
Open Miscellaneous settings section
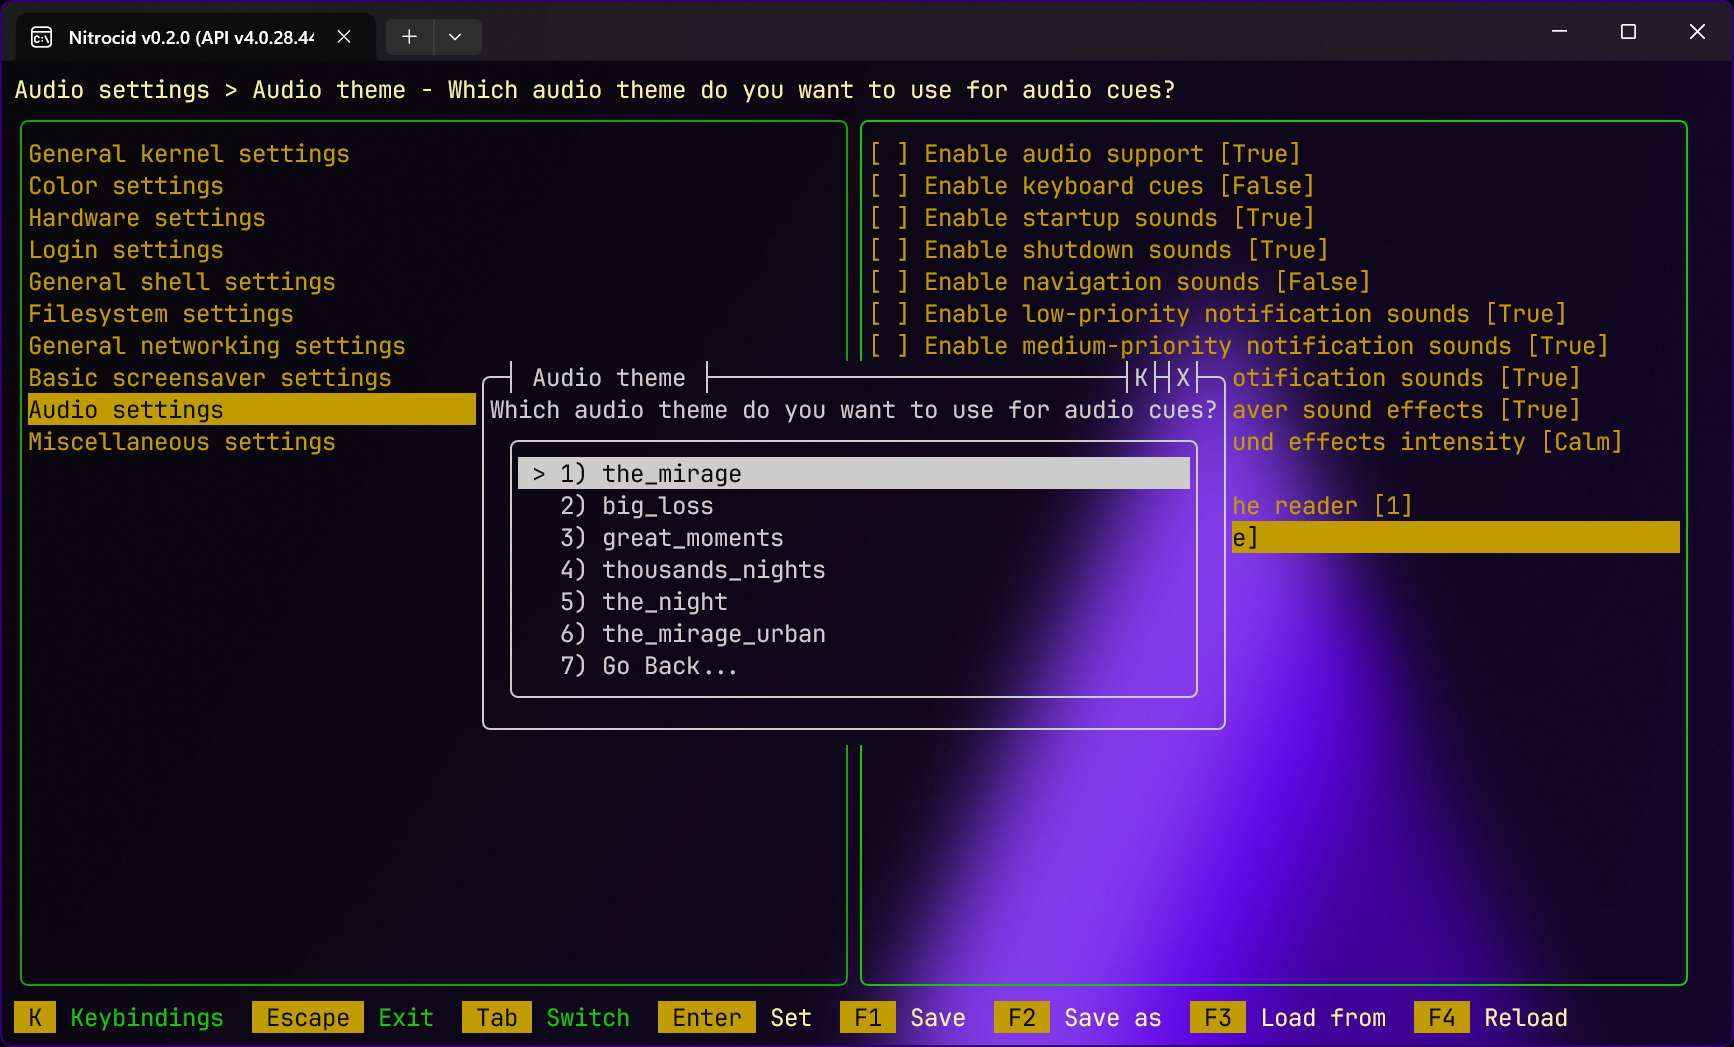tap(182, 442)
